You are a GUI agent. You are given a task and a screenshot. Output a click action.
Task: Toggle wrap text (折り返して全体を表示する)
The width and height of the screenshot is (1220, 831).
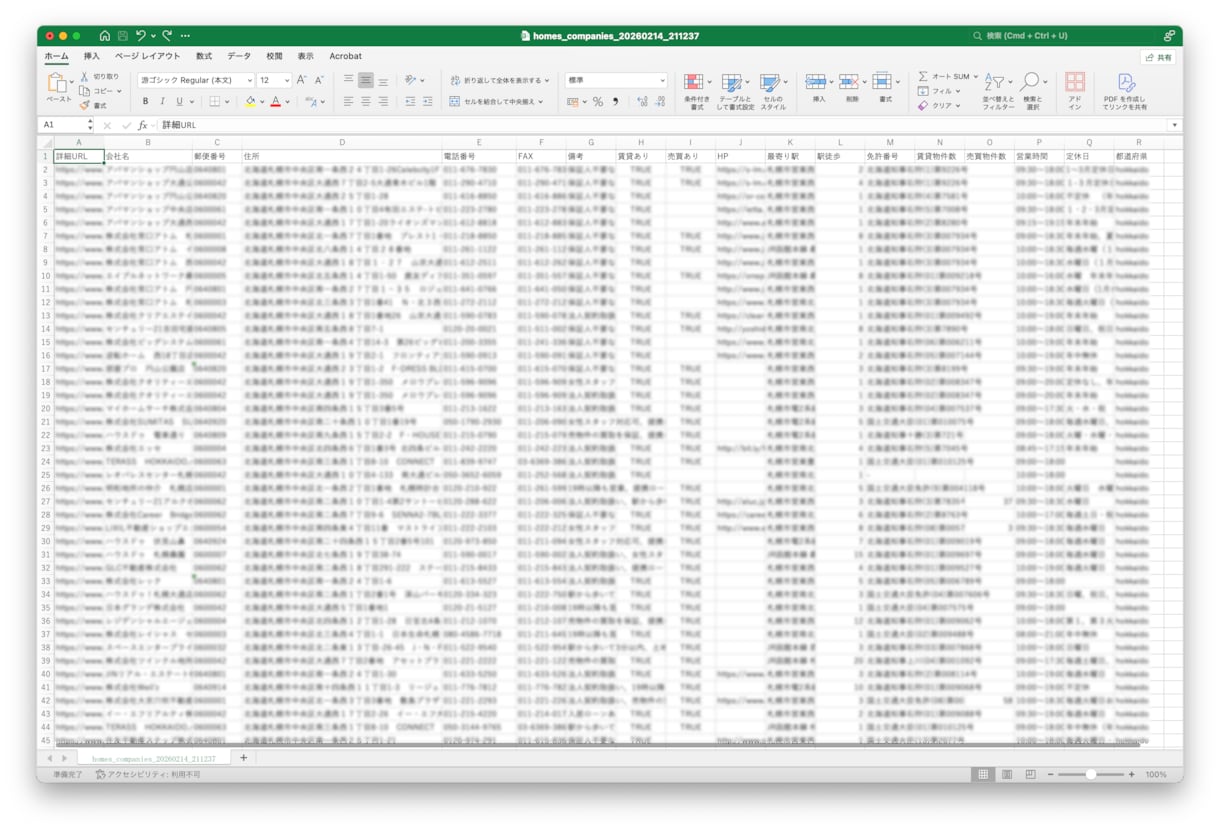(x=499, y=80)
